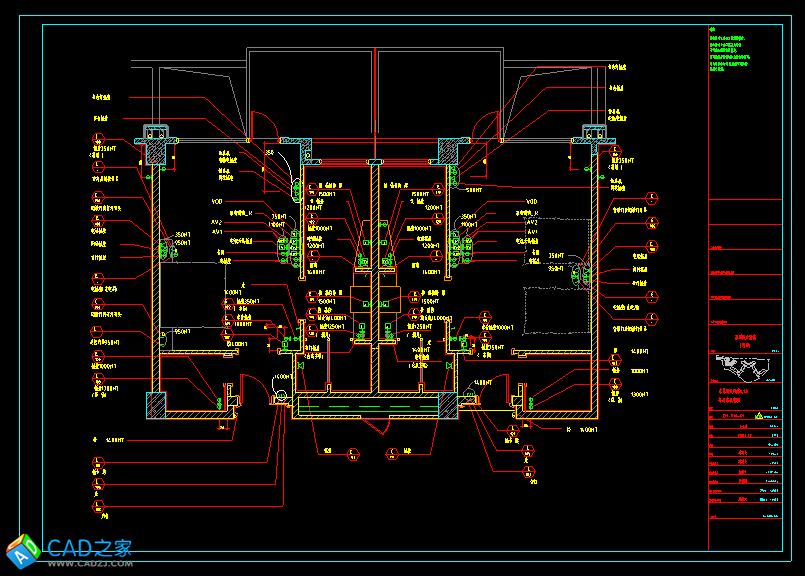Viewport: 805px width, 576px height.
Task: Click the yellow triangle symbol in title block
Action: 759,413
